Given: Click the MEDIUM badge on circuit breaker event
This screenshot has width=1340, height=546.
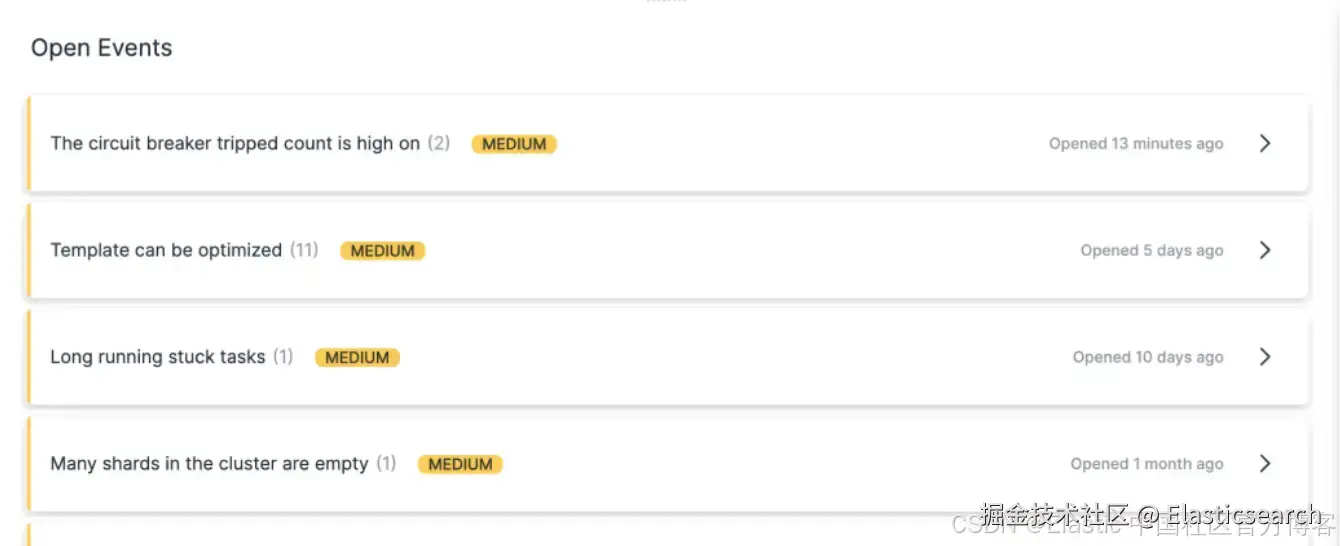Looking at the screenshot, I should pos(514,144).
